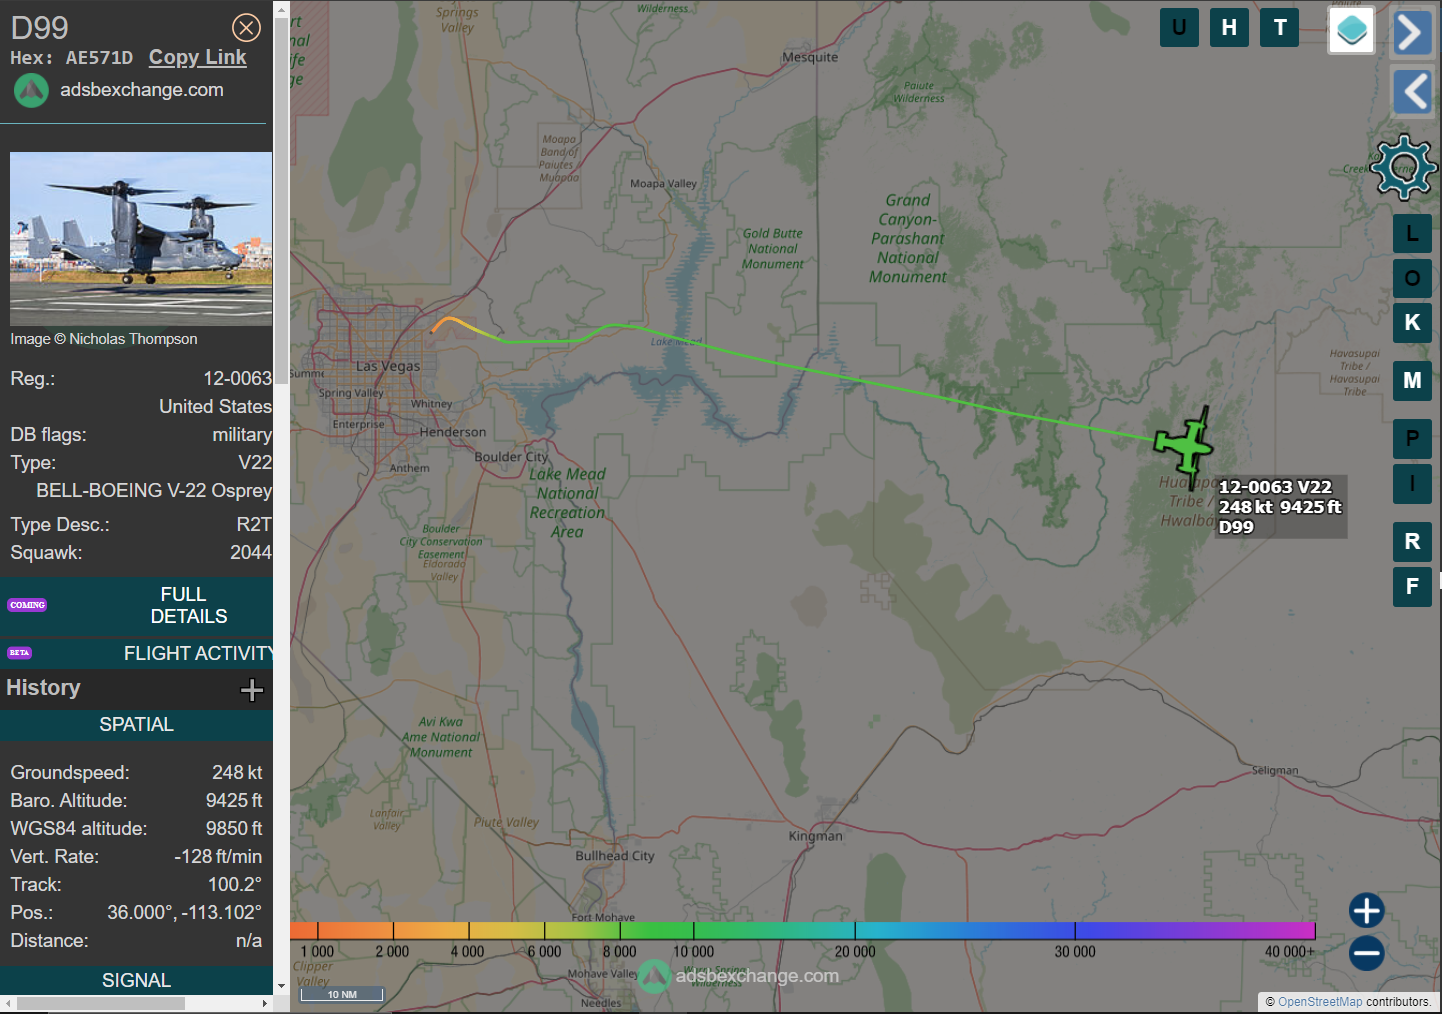This screenshot has height=1014, width=1442.
Task: Click the 12-0063 V22 aircraft map label
Action: tap(1280, 507)
